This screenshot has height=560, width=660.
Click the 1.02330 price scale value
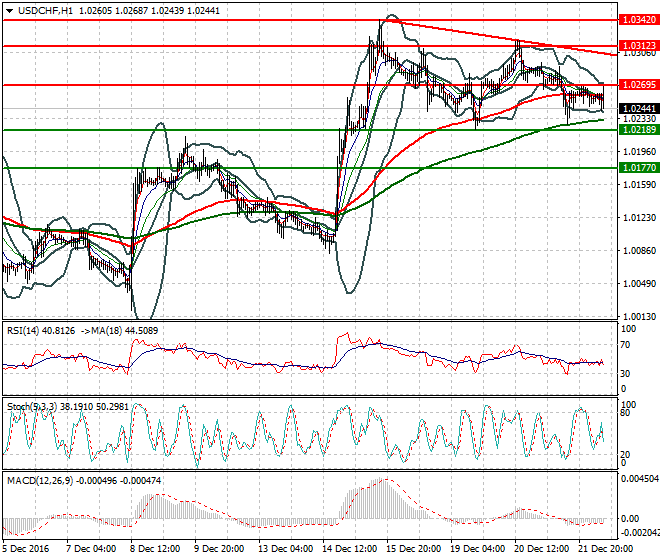[639, 119]
